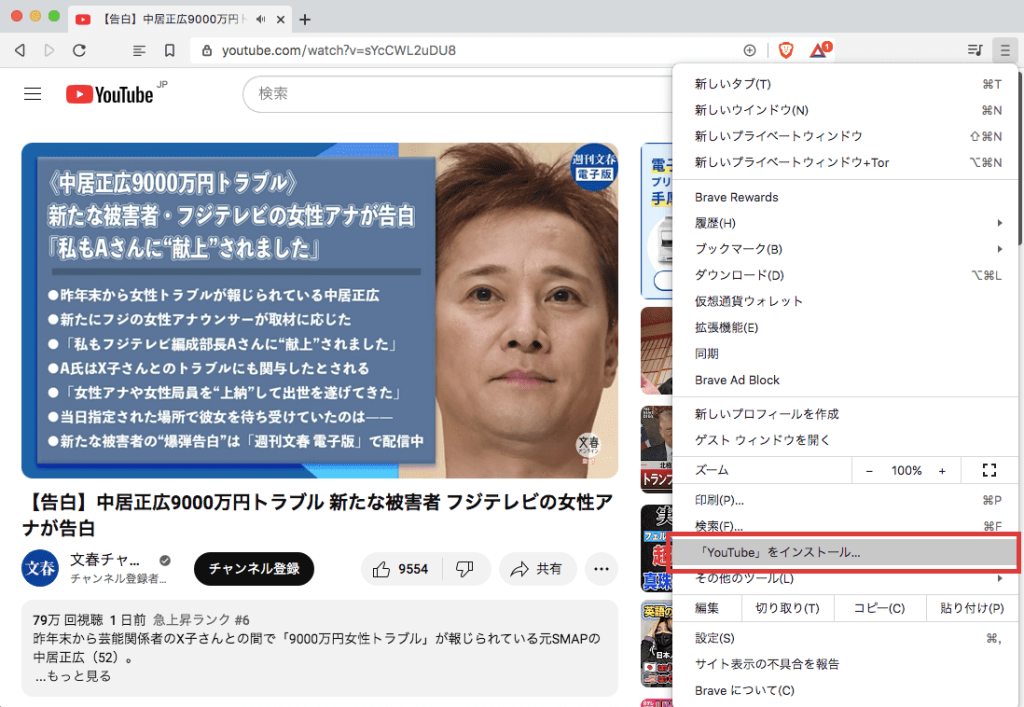Viewport: 1024px width, 707px height.
Task: Reload the page with the refresh icon
Action: [x=79, y=50]
